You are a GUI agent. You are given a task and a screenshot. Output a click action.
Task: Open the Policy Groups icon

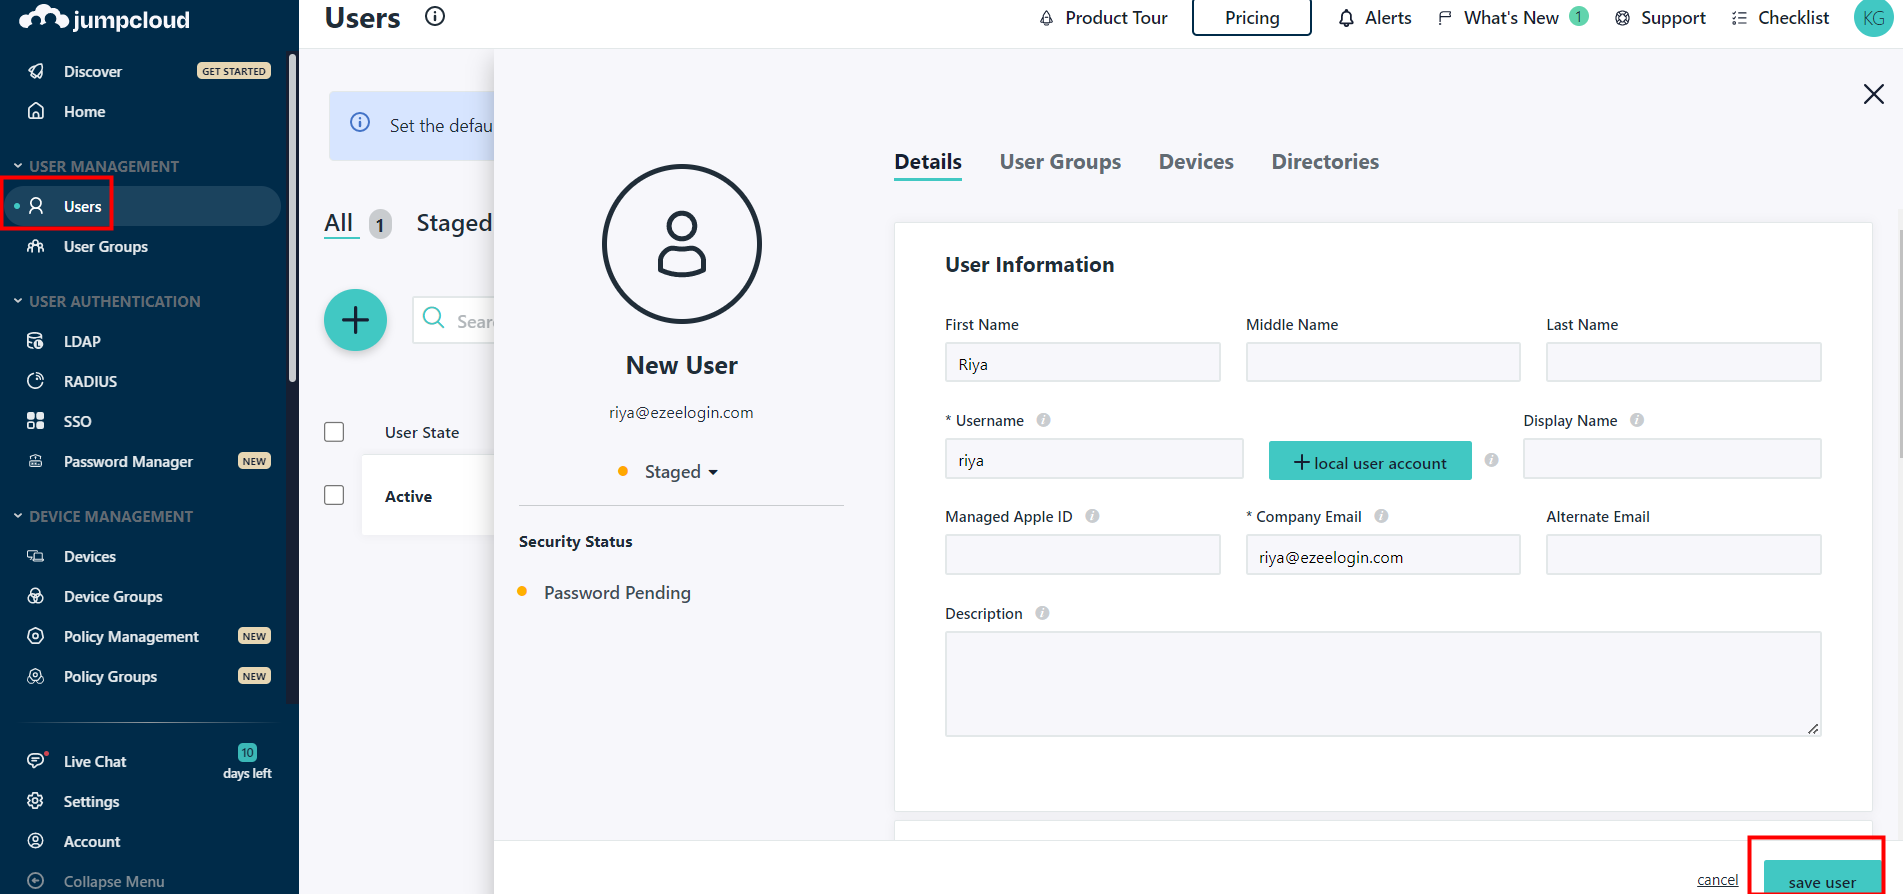pos(36,676)
